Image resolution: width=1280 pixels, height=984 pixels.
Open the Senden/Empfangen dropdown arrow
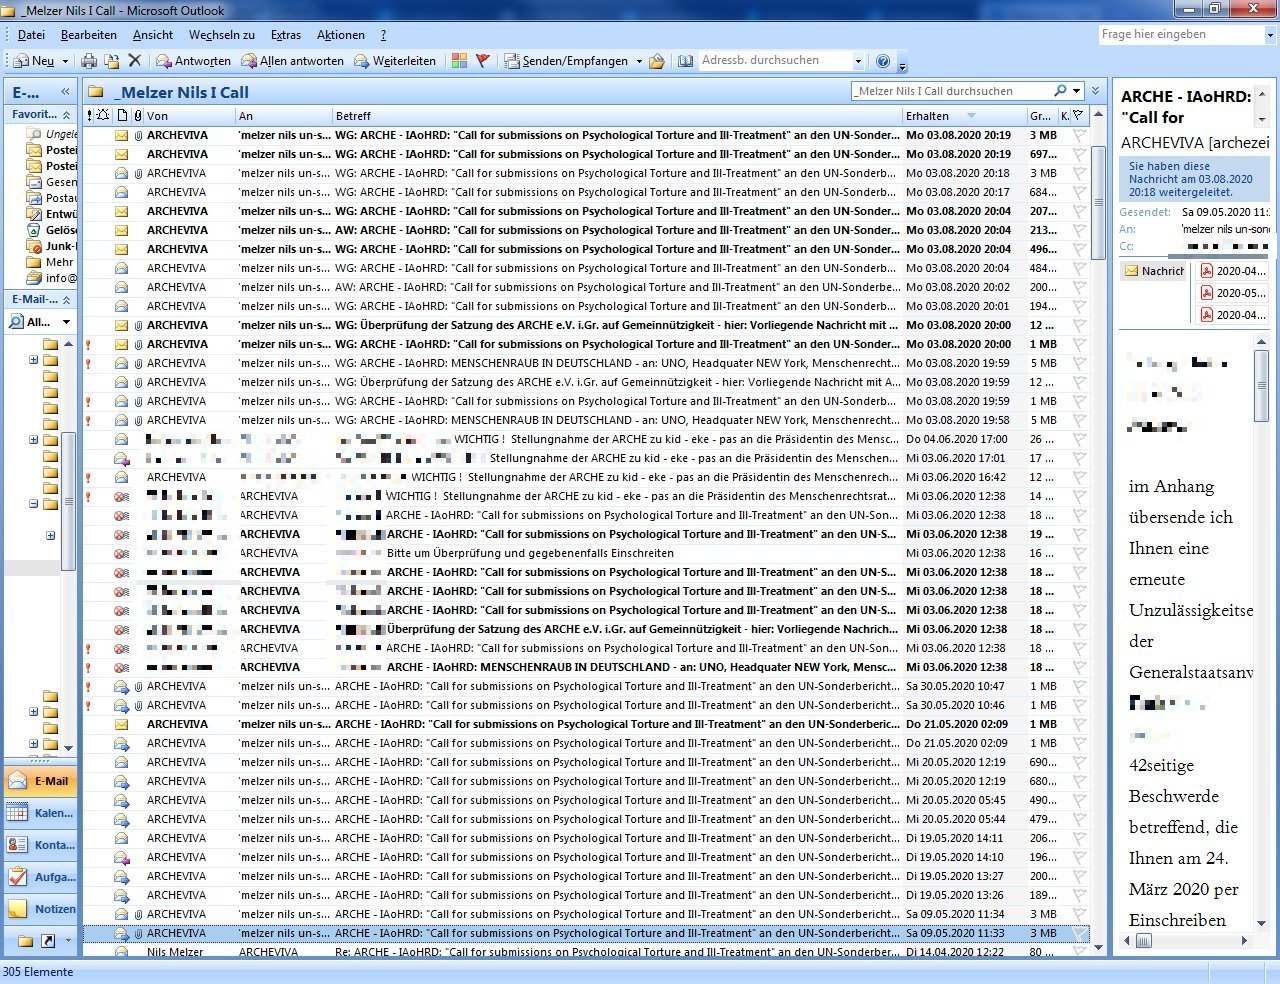pos(639,61)
